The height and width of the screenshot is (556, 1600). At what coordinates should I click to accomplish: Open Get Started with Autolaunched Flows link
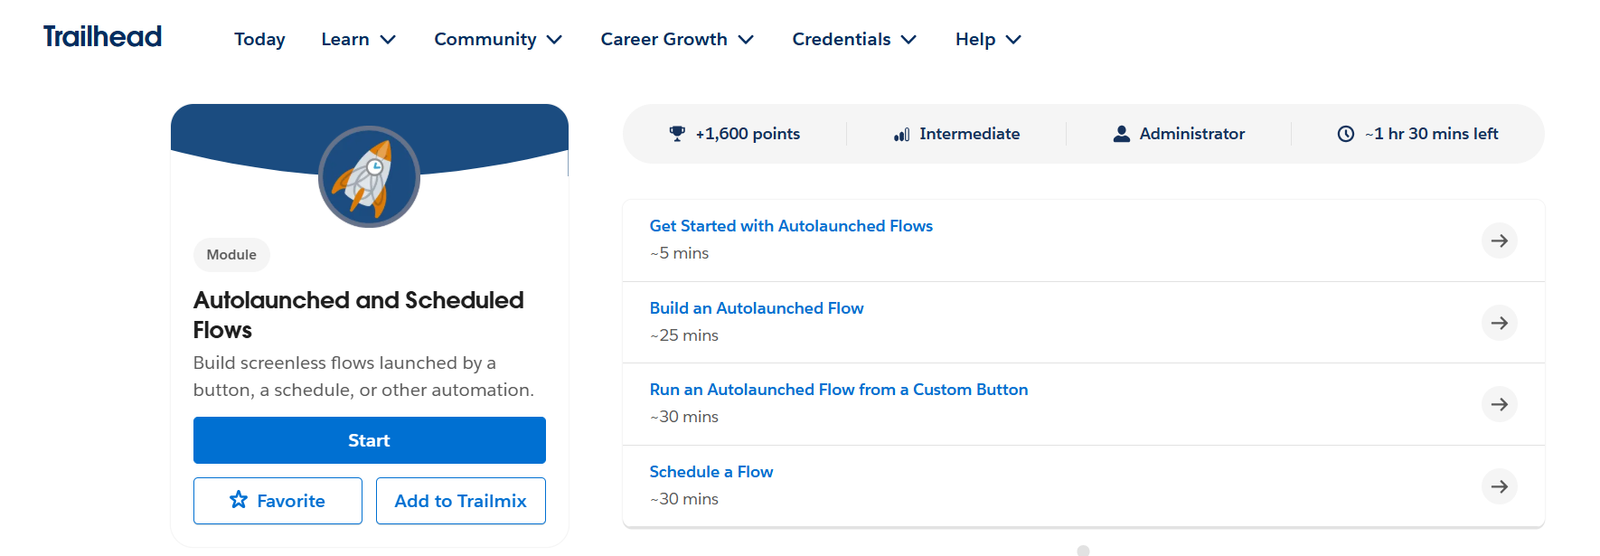click(x=791, y=226)
